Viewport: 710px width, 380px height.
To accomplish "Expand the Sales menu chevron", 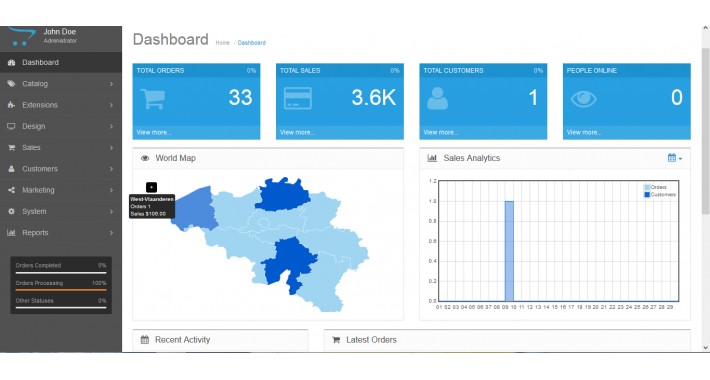I will coord(111,148).
